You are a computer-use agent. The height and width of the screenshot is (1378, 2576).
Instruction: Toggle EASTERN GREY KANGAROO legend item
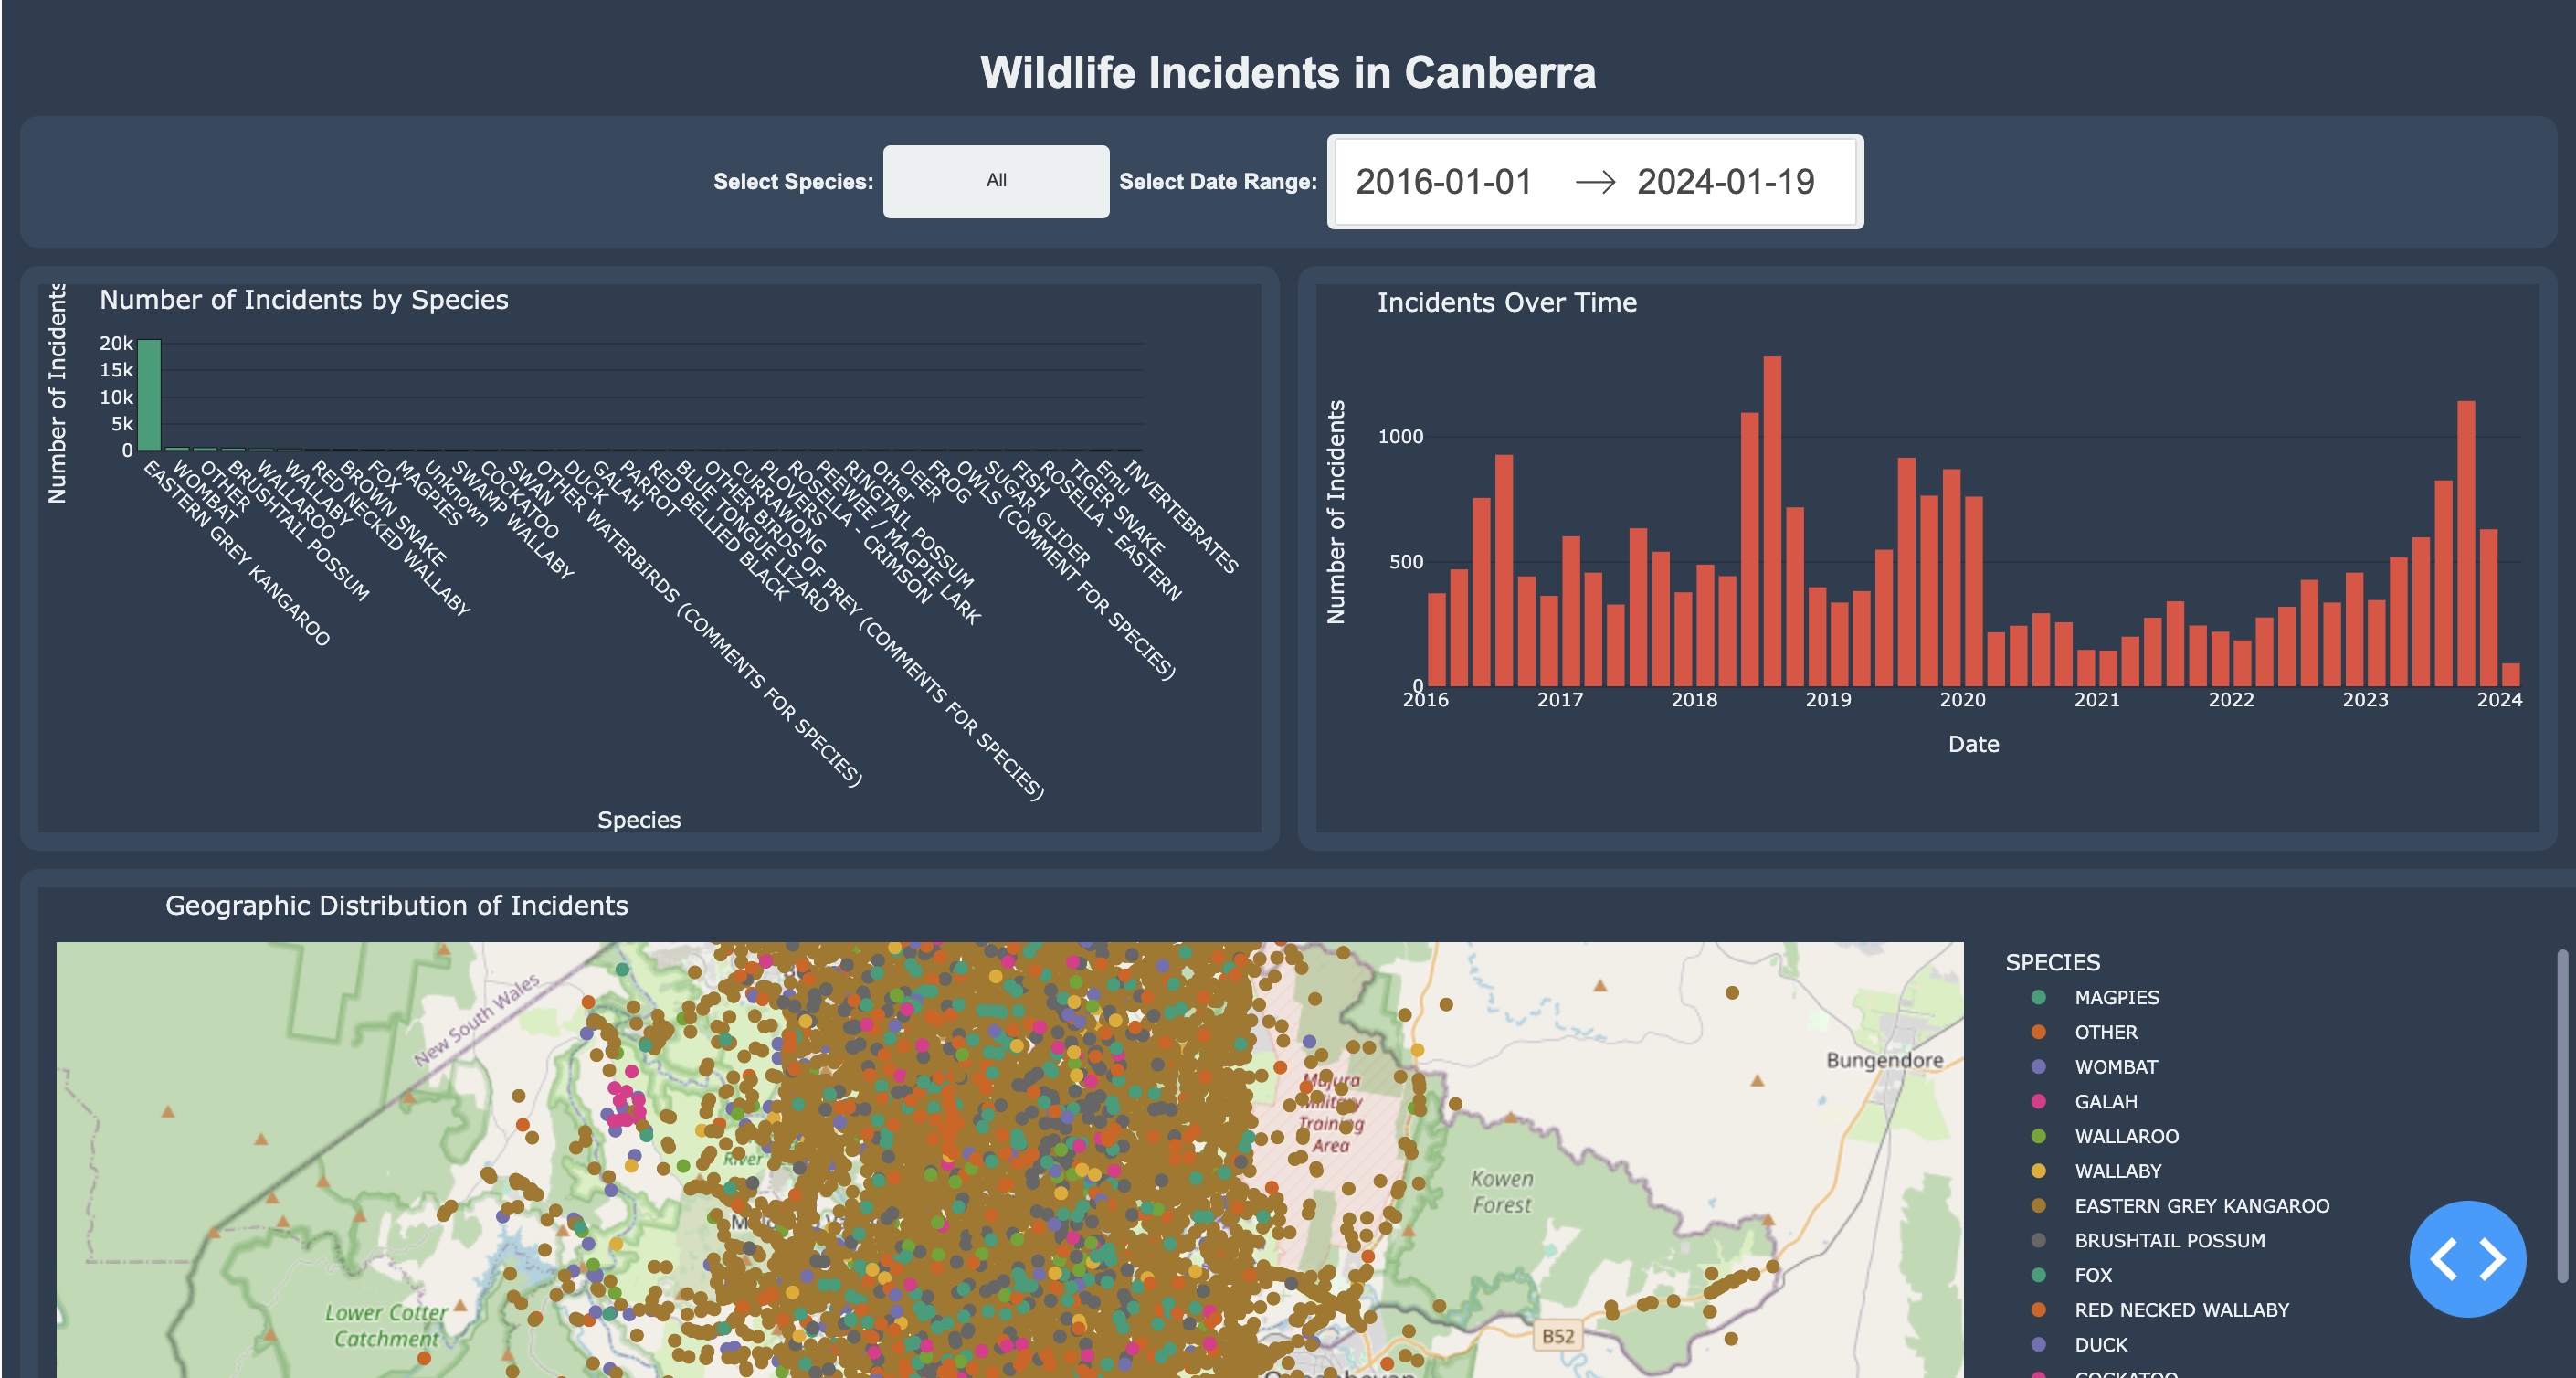point(2201,1205)
